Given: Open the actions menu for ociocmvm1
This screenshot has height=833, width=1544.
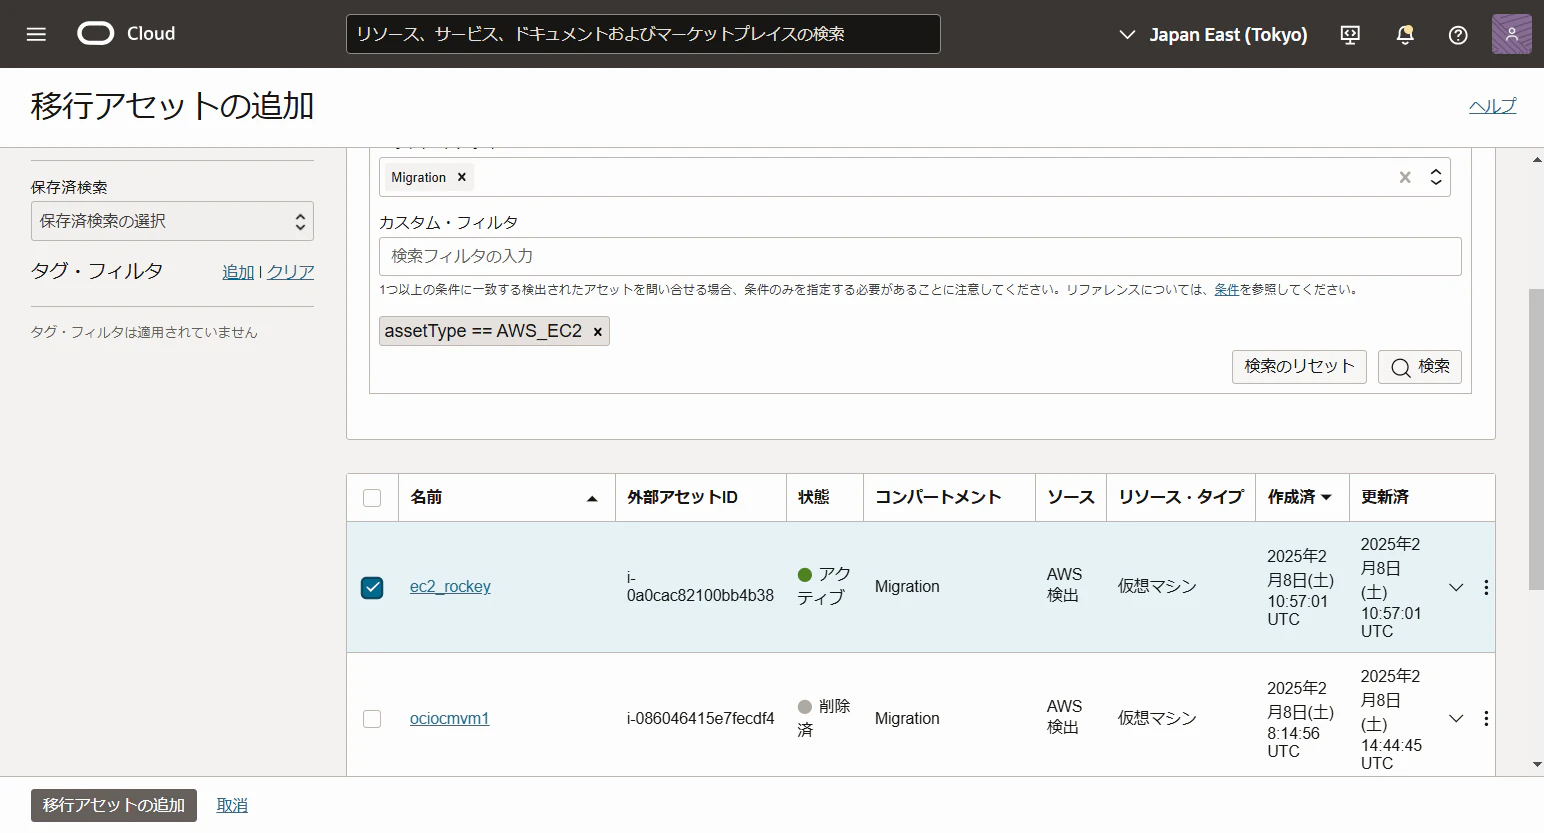Looking at the screenshot, I should [x=1486, y=718].
